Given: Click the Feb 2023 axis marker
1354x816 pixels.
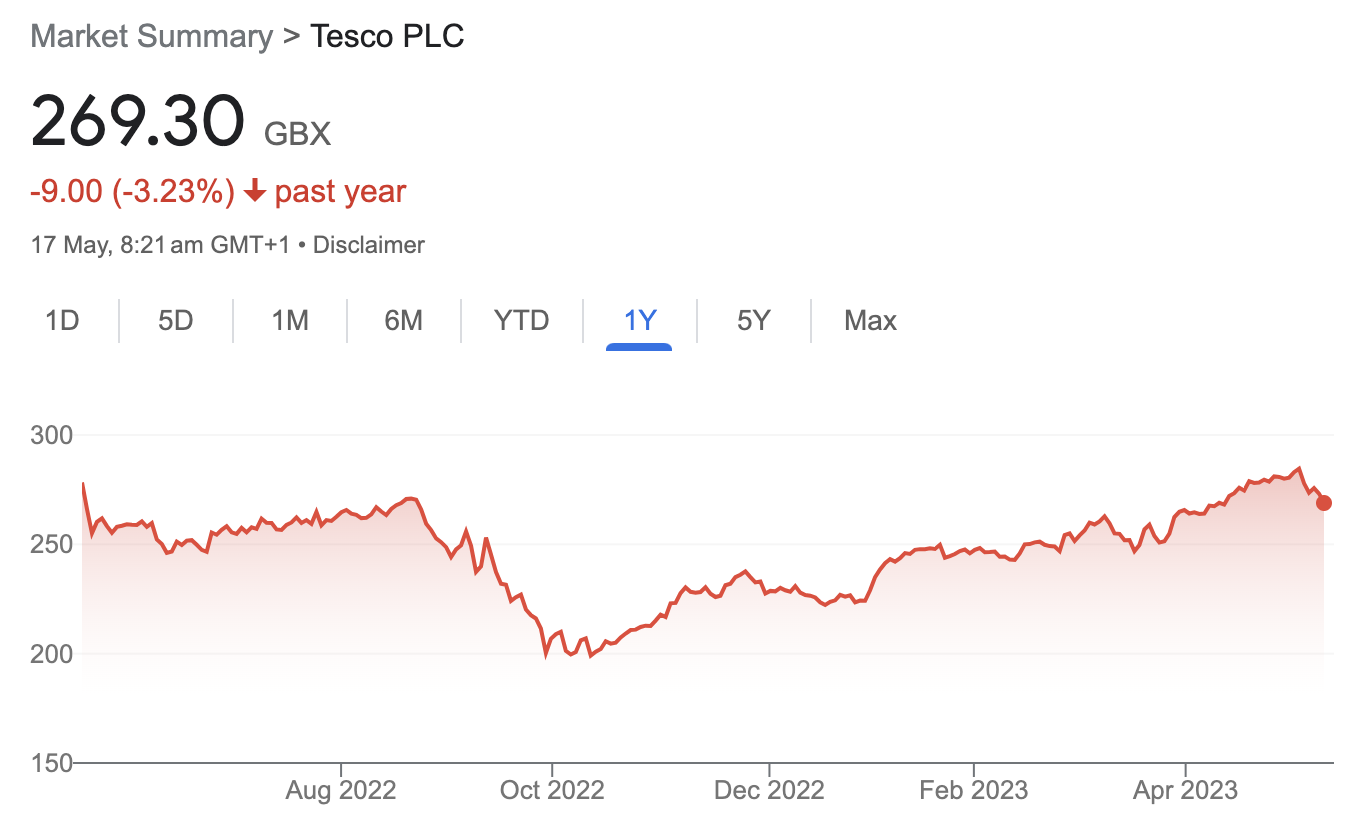Looking at the screenshot, I should click(x=973, y=791).
